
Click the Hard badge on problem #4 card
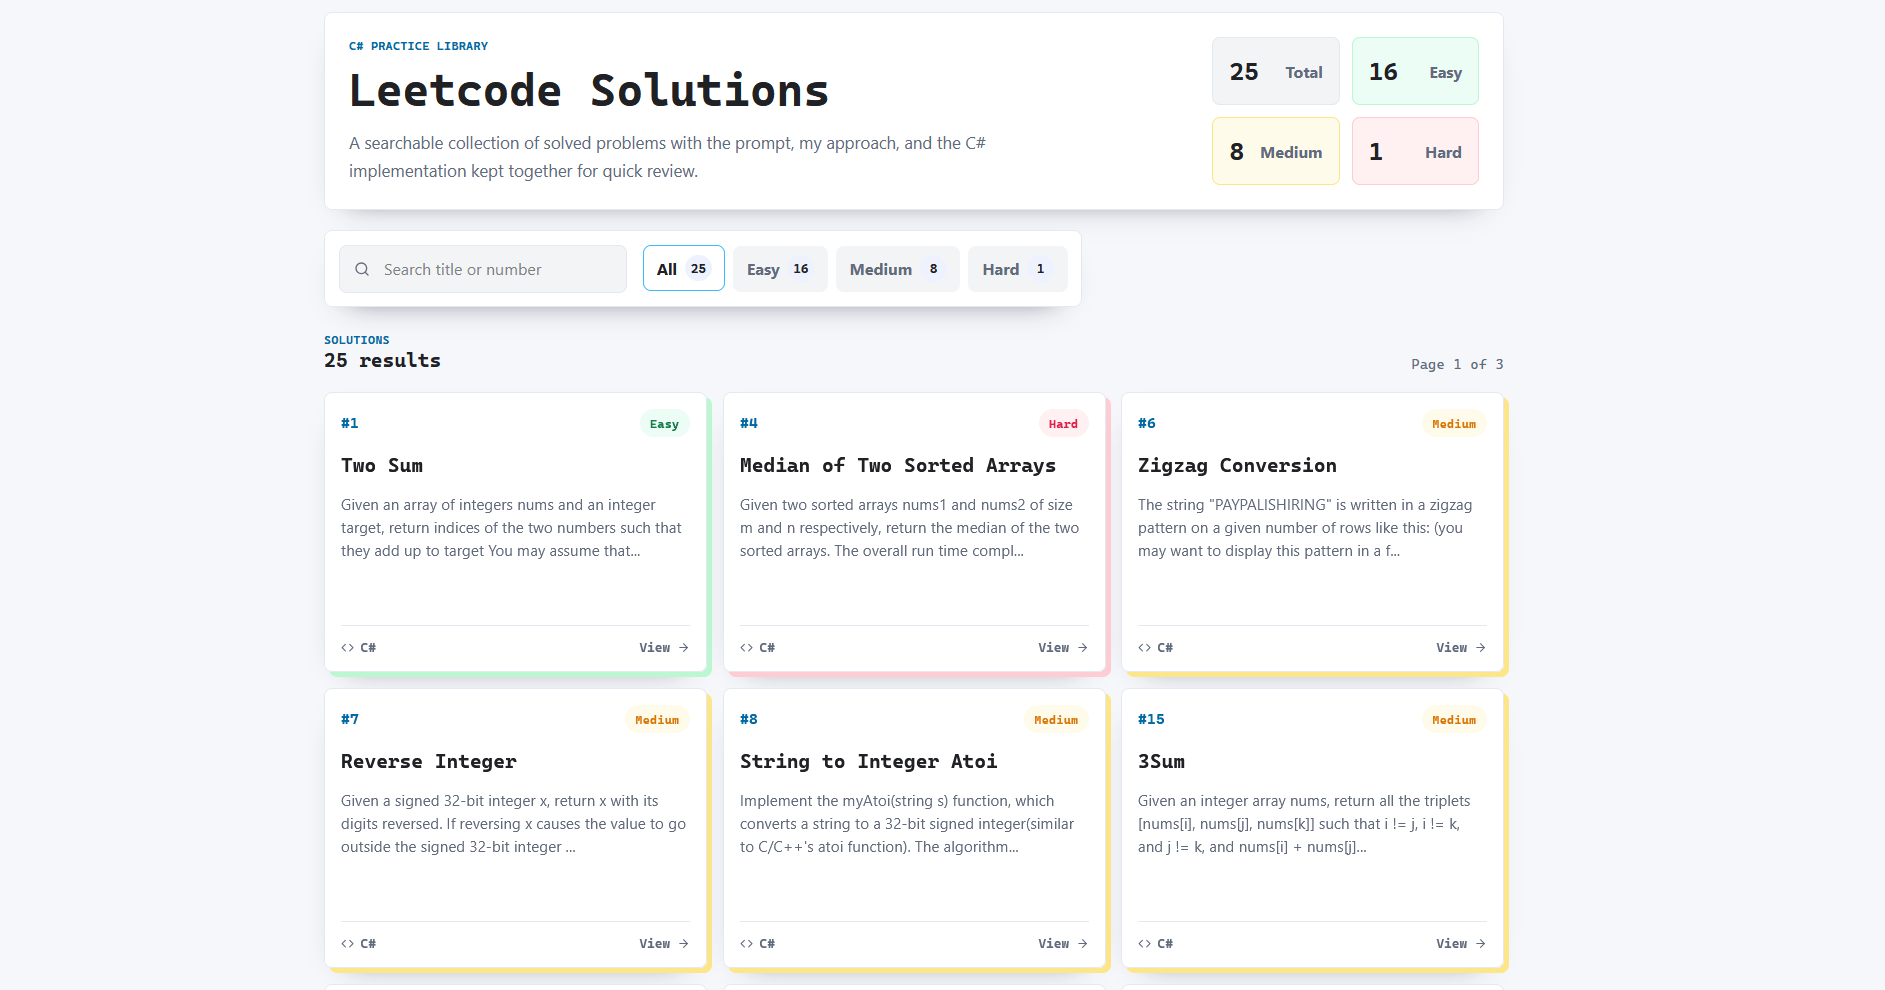tap(1063, 424)
